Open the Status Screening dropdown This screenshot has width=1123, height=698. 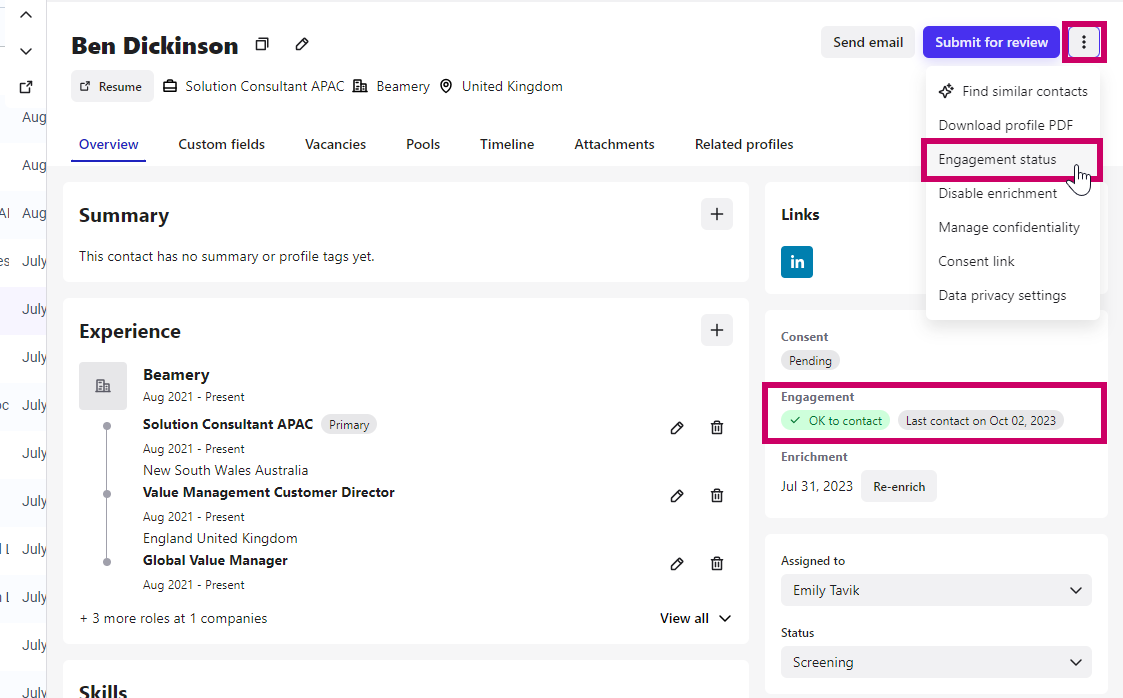[935, 662]
